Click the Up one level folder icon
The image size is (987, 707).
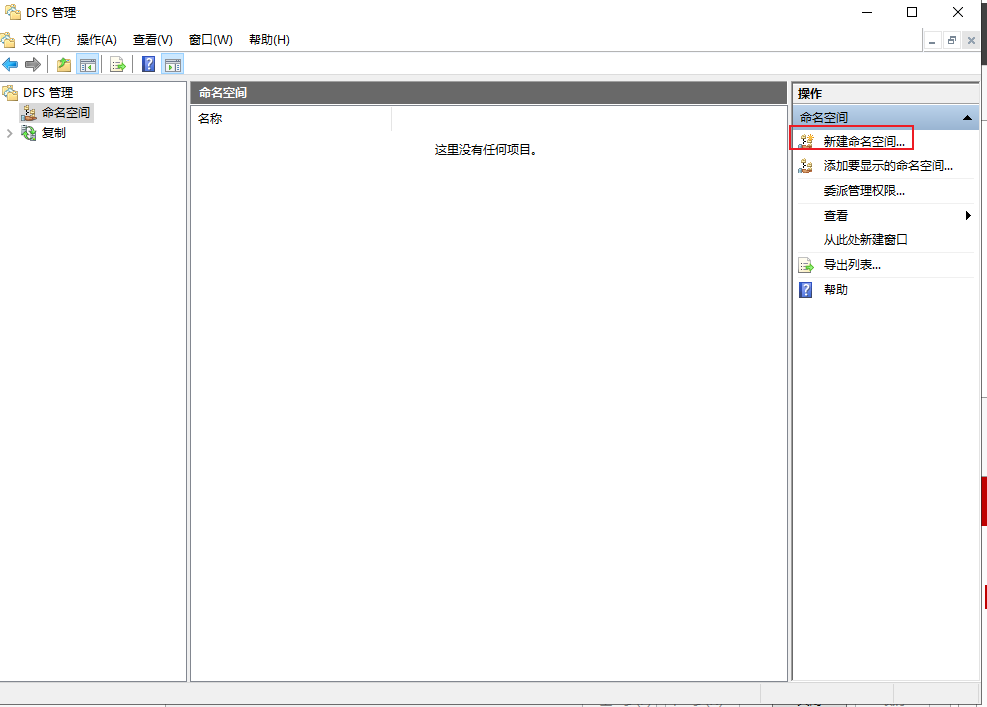point(64,64)
